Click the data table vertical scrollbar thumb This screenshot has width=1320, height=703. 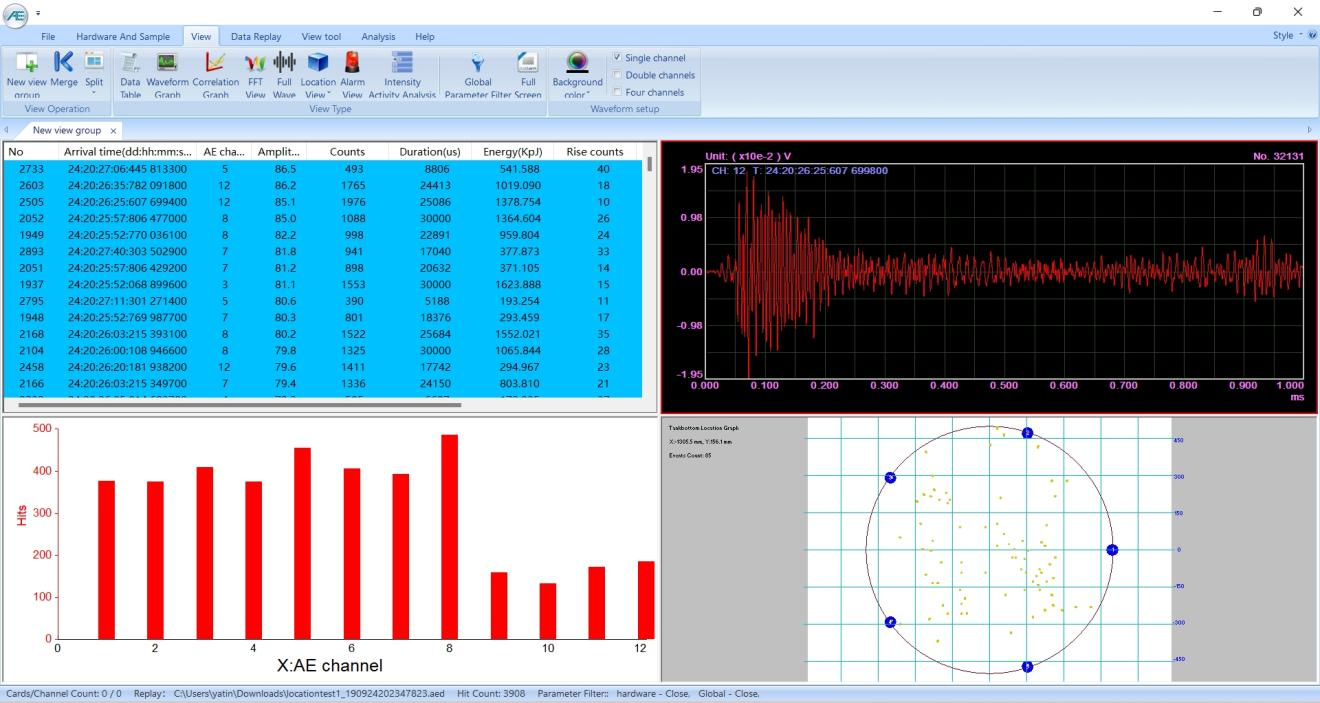click(650, 165)
